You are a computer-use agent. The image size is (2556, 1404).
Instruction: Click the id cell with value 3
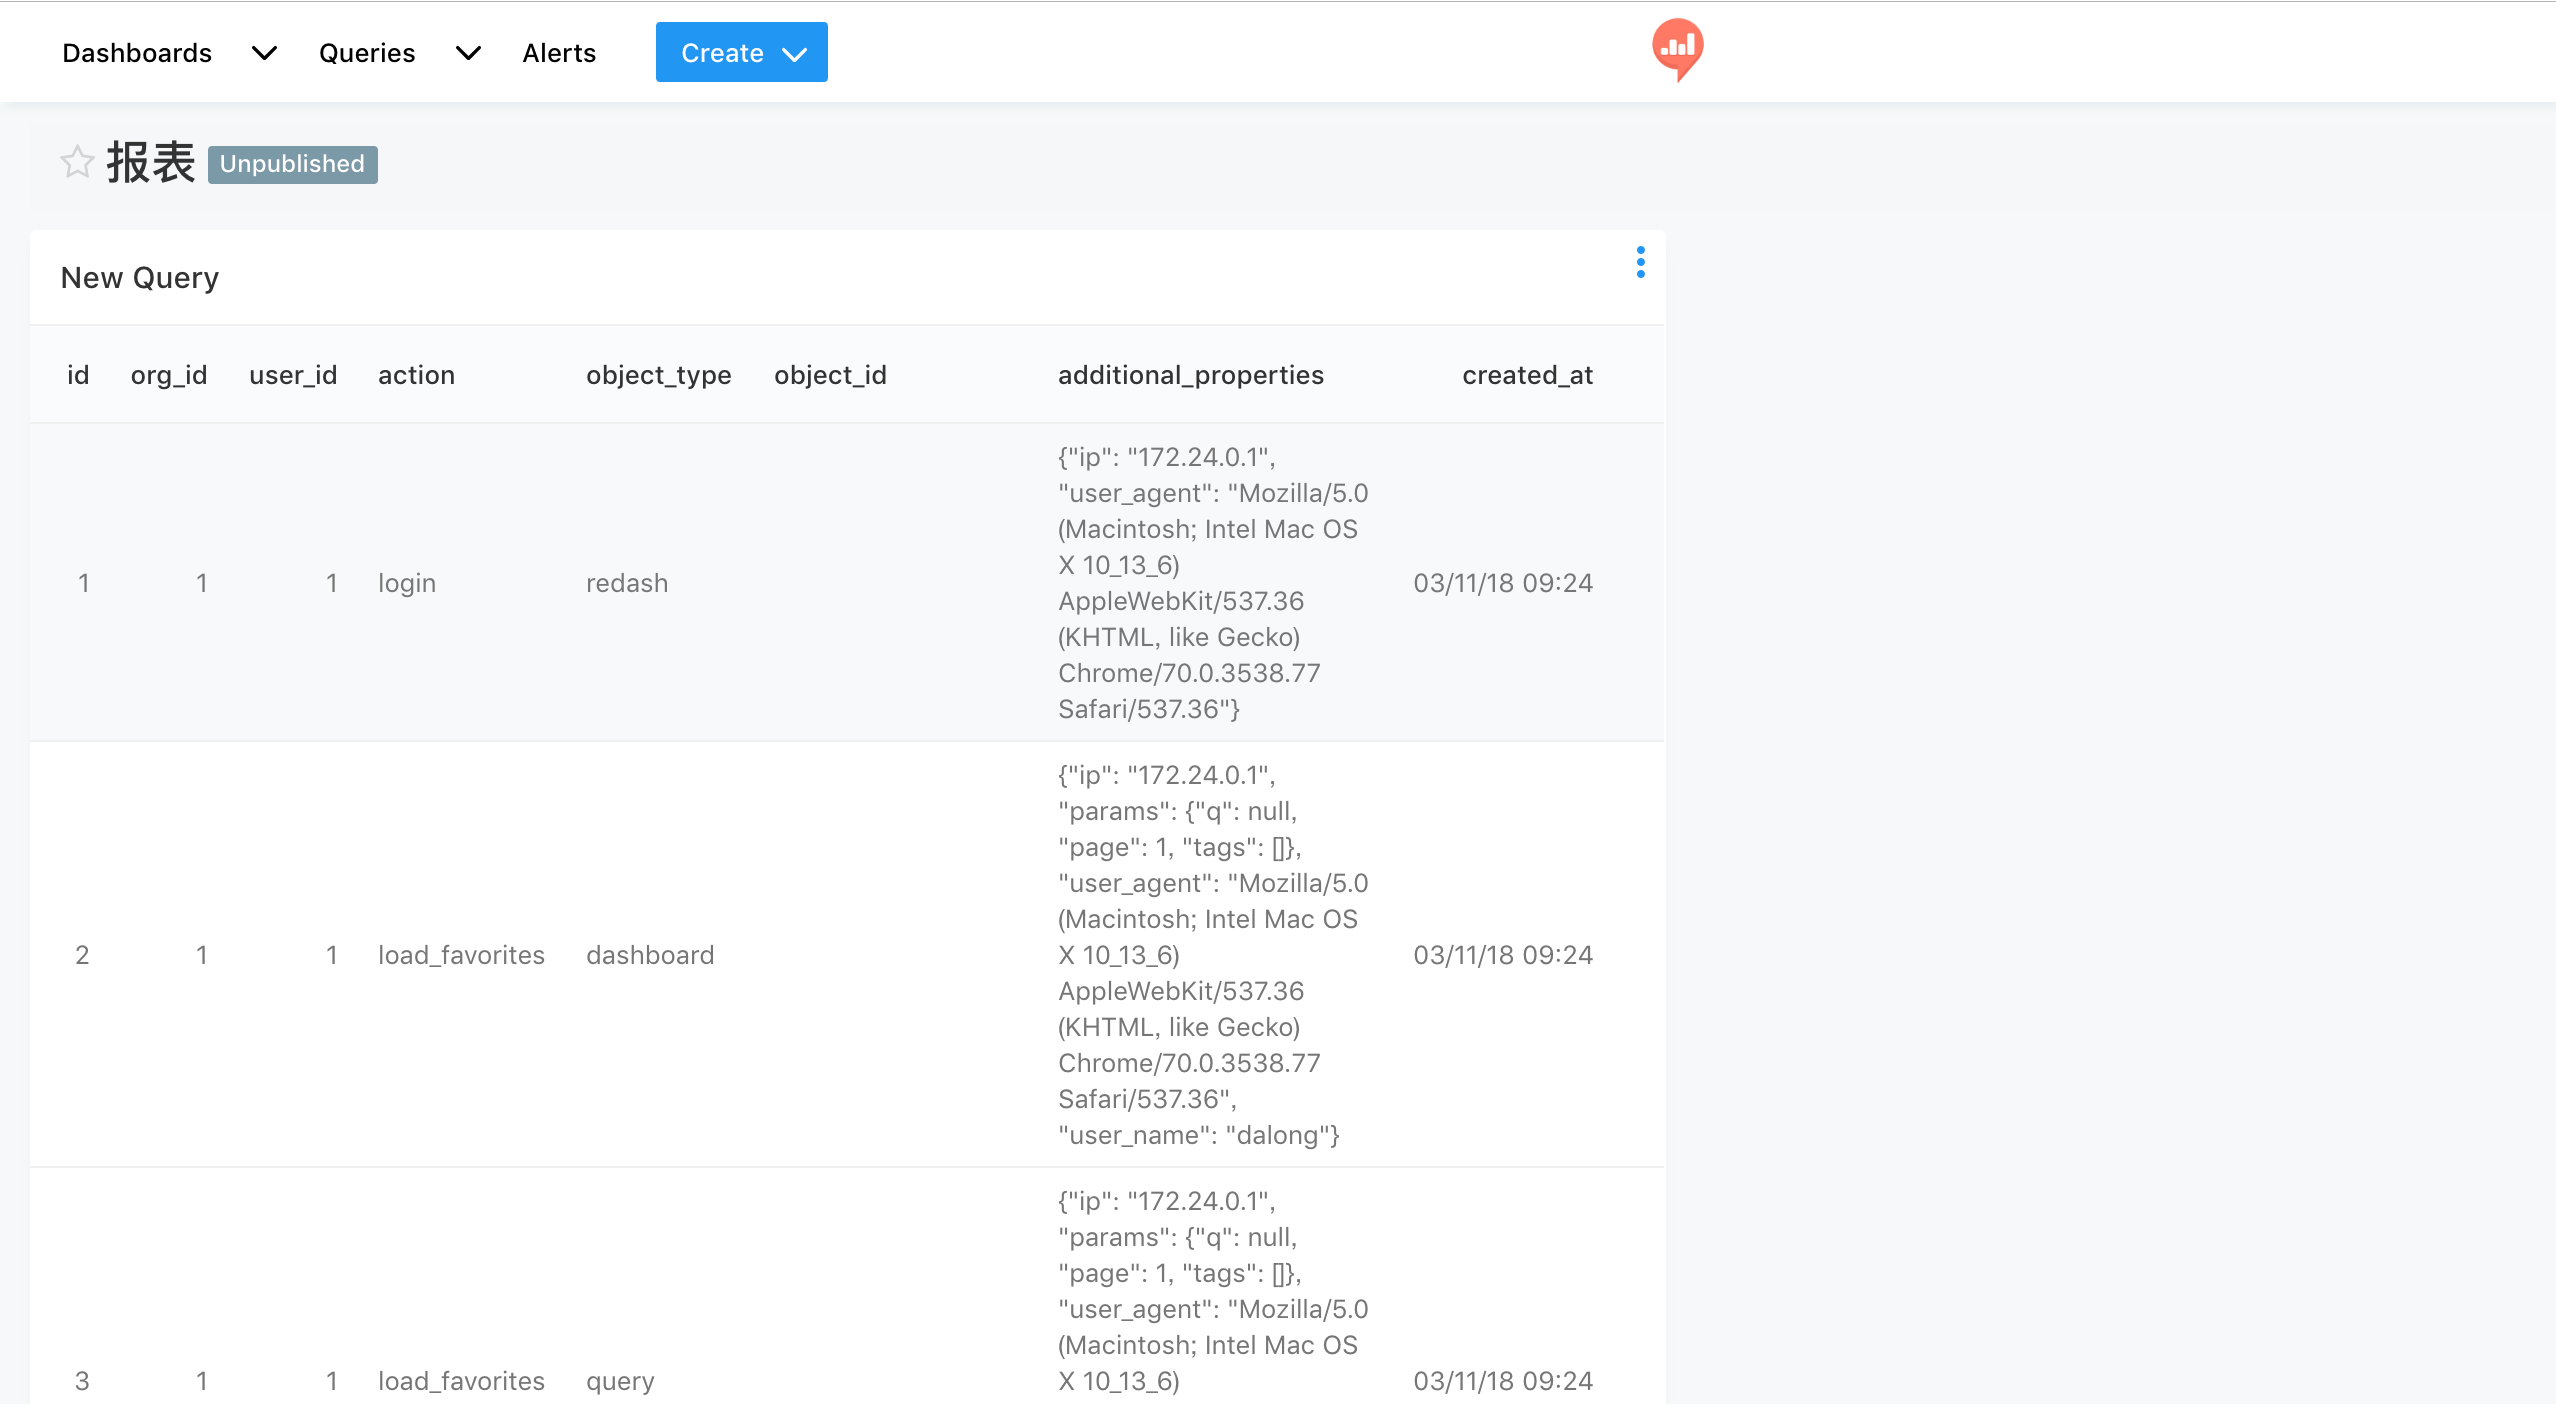pos(82,1381)
